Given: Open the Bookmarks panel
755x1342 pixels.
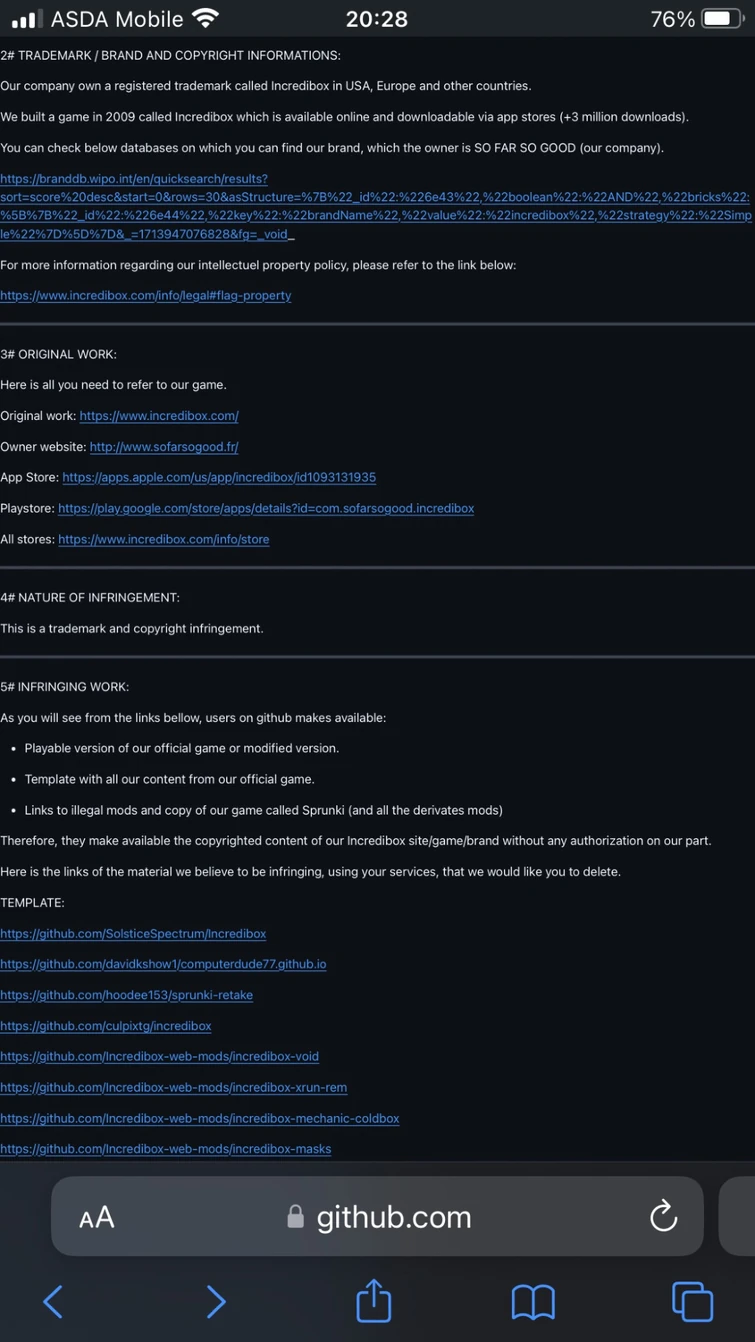Looking at the screenshot, I should pyautogui.click(x=533, y=1301).
